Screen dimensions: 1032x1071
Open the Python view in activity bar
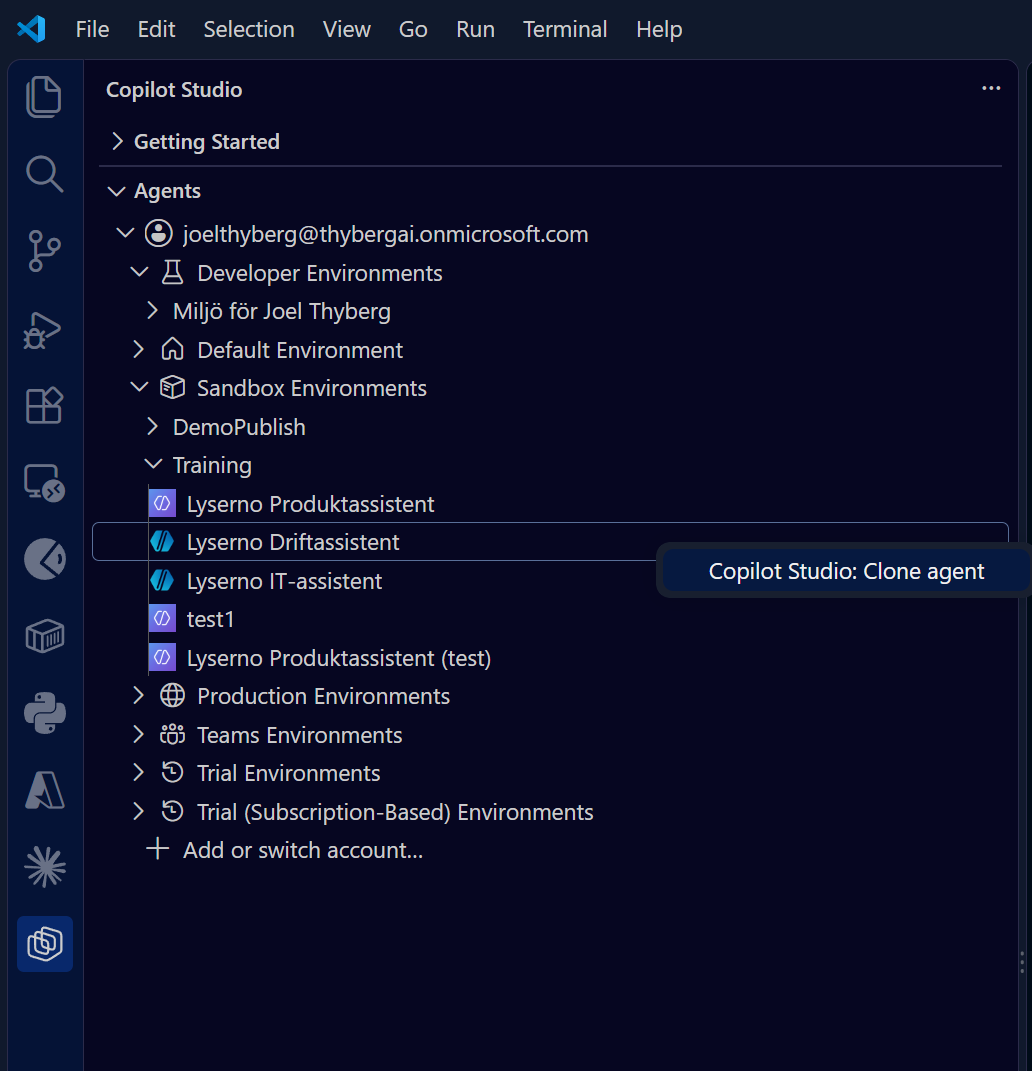44,713
